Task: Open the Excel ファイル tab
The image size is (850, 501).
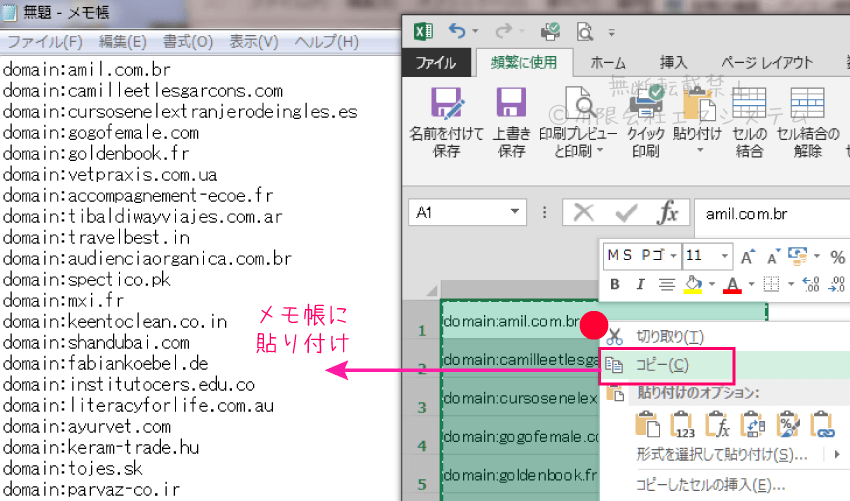Action: point(436,63)
